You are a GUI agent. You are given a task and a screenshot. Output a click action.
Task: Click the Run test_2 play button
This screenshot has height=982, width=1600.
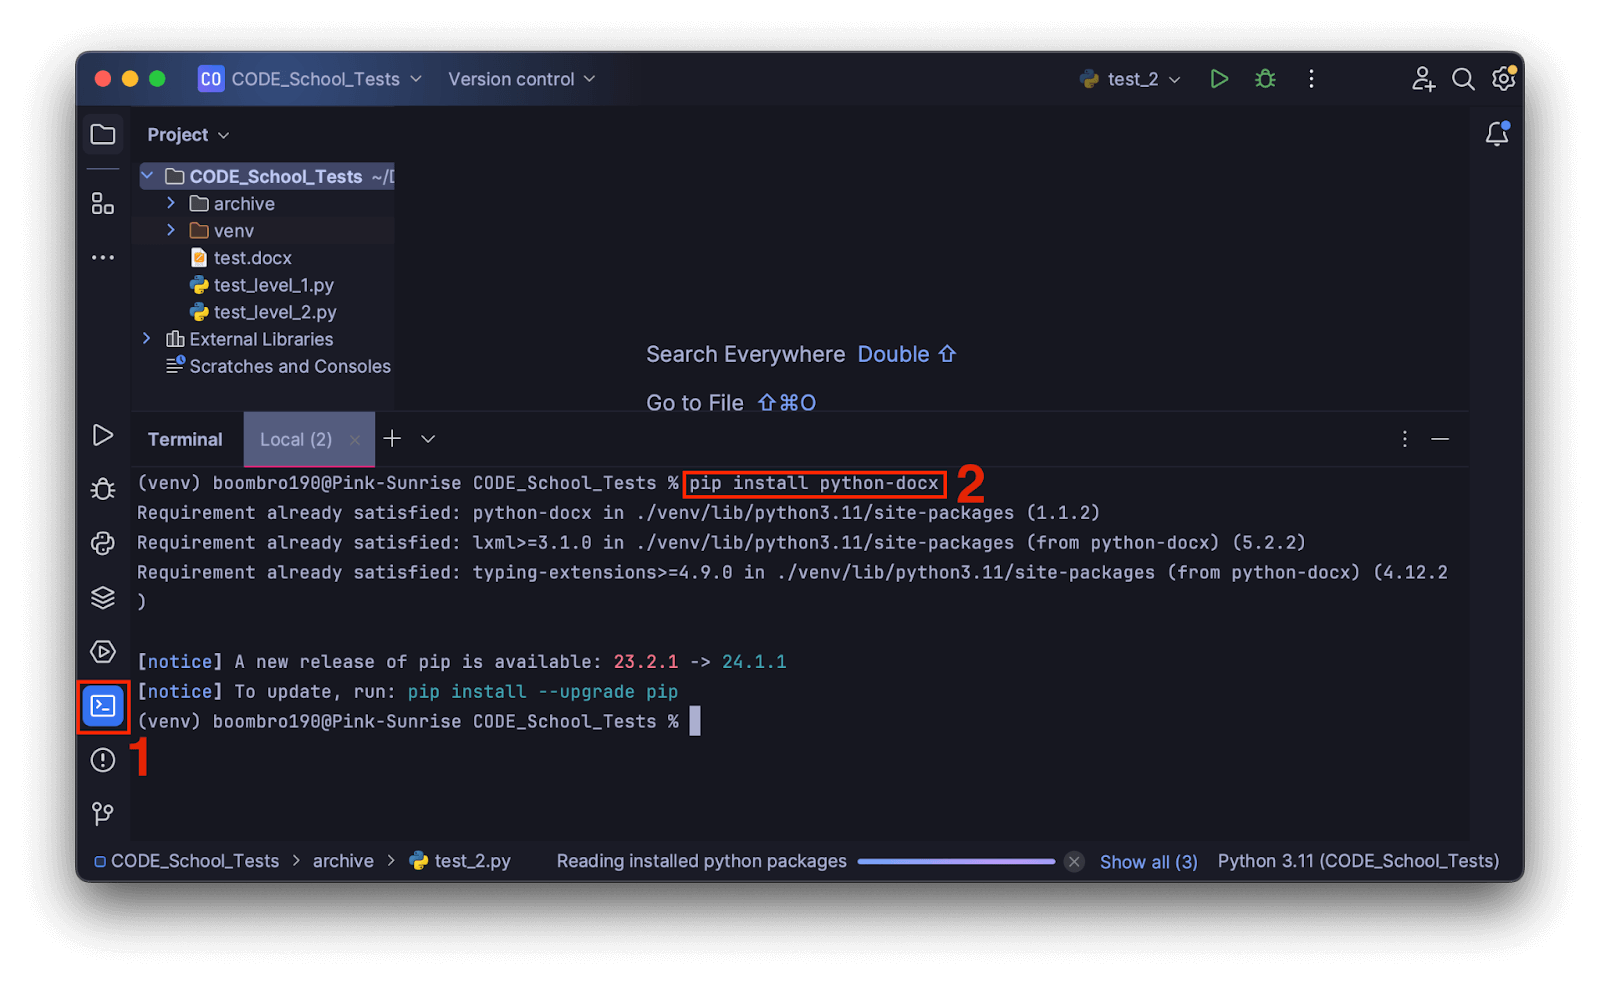[1218, 79]
